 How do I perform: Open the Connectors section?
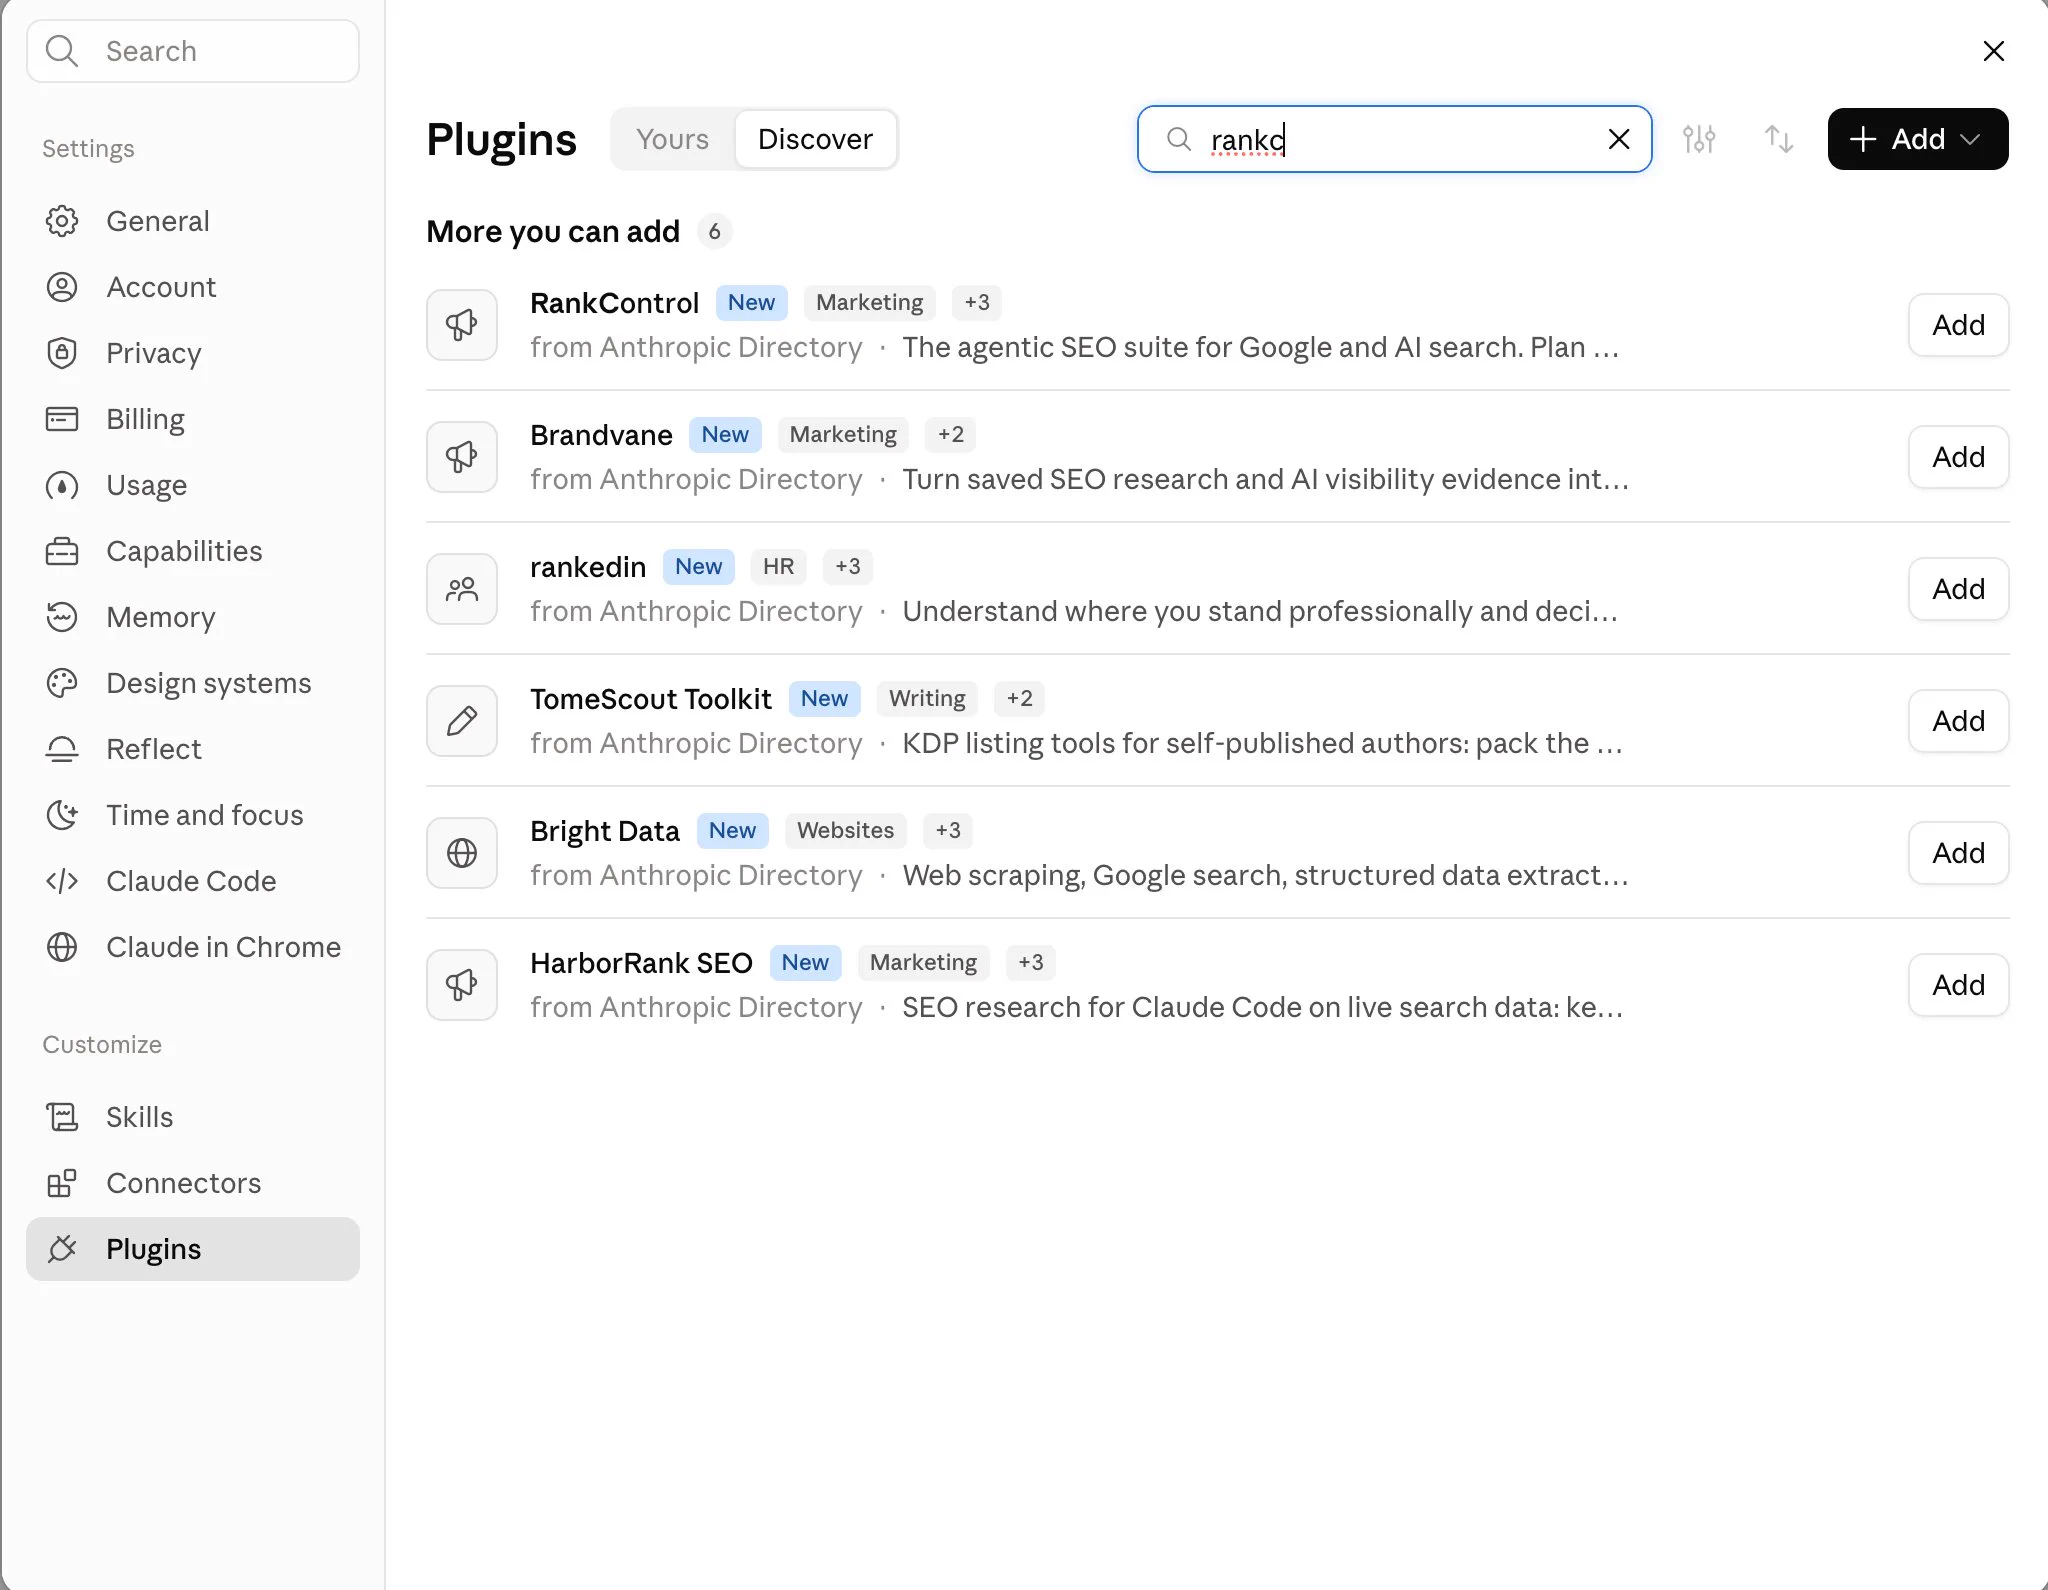(x=193, y=1183)
